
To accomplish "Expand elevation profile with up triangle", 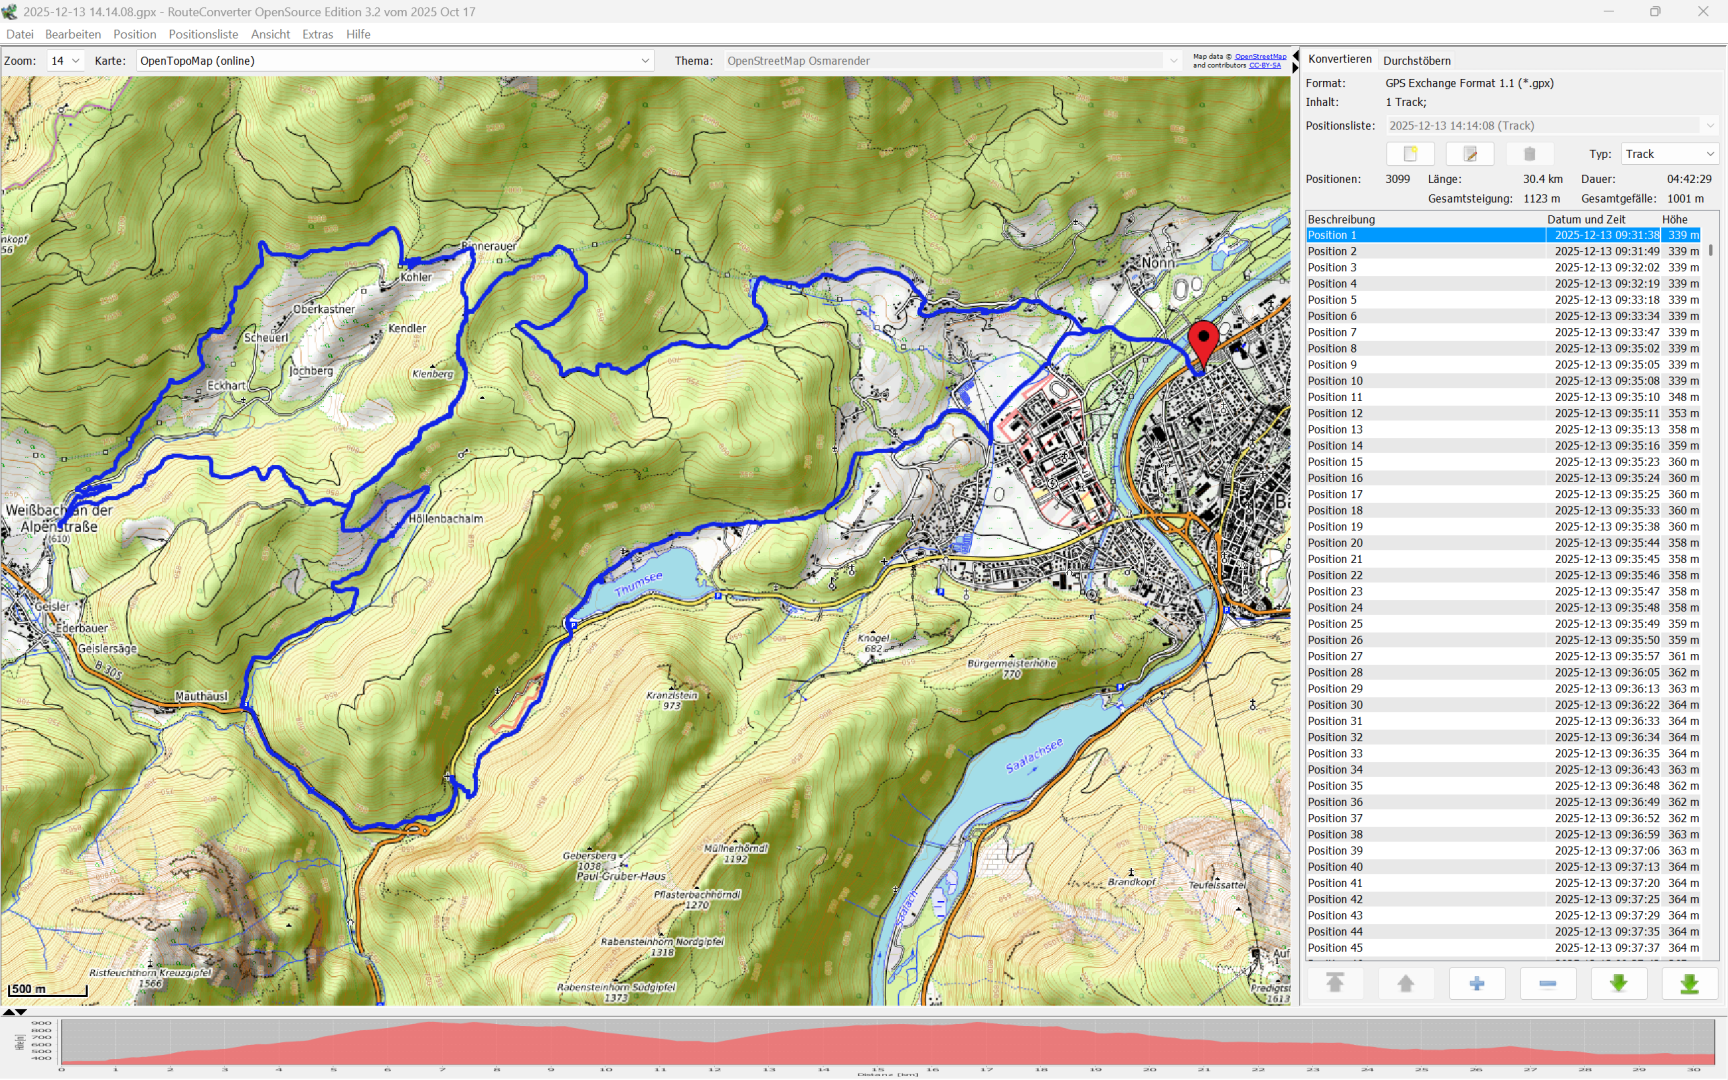I will pos(9,1012).
